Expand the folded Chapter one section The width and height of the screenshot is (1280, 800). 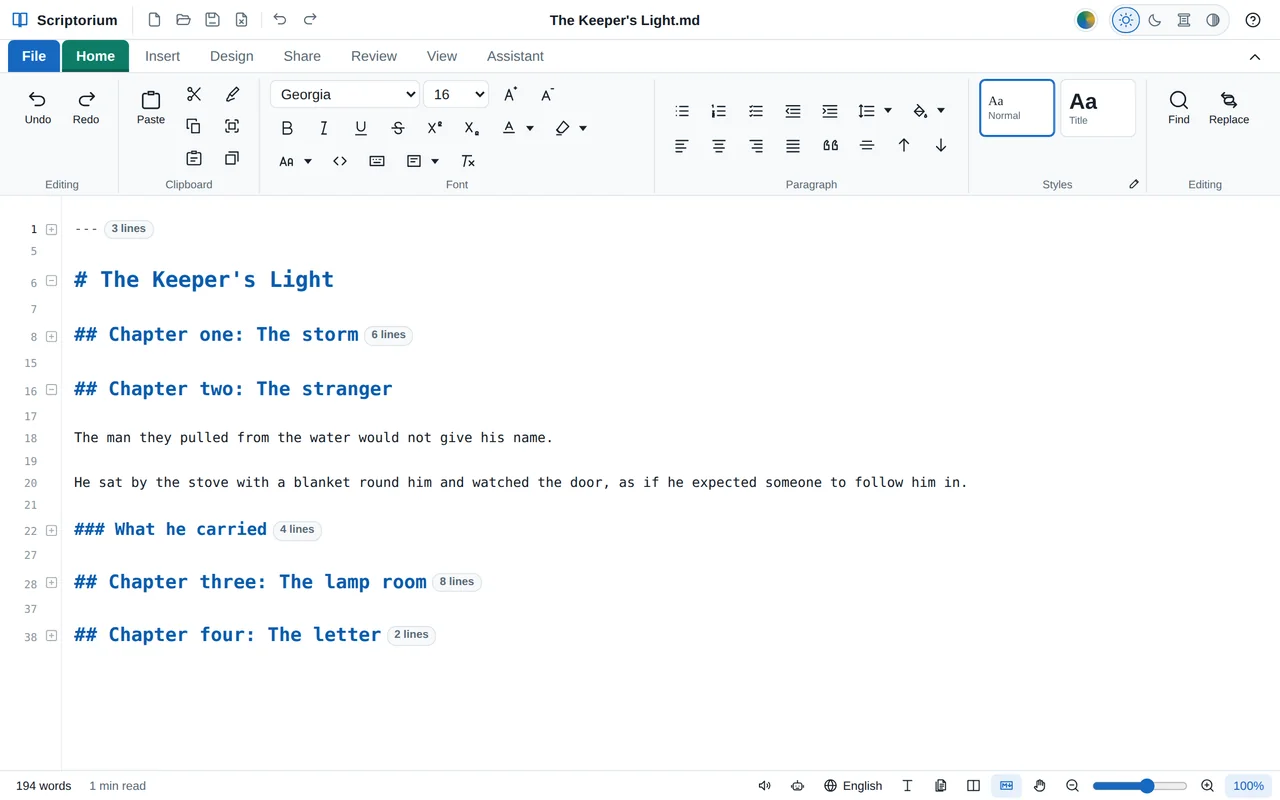pos(52,337)
